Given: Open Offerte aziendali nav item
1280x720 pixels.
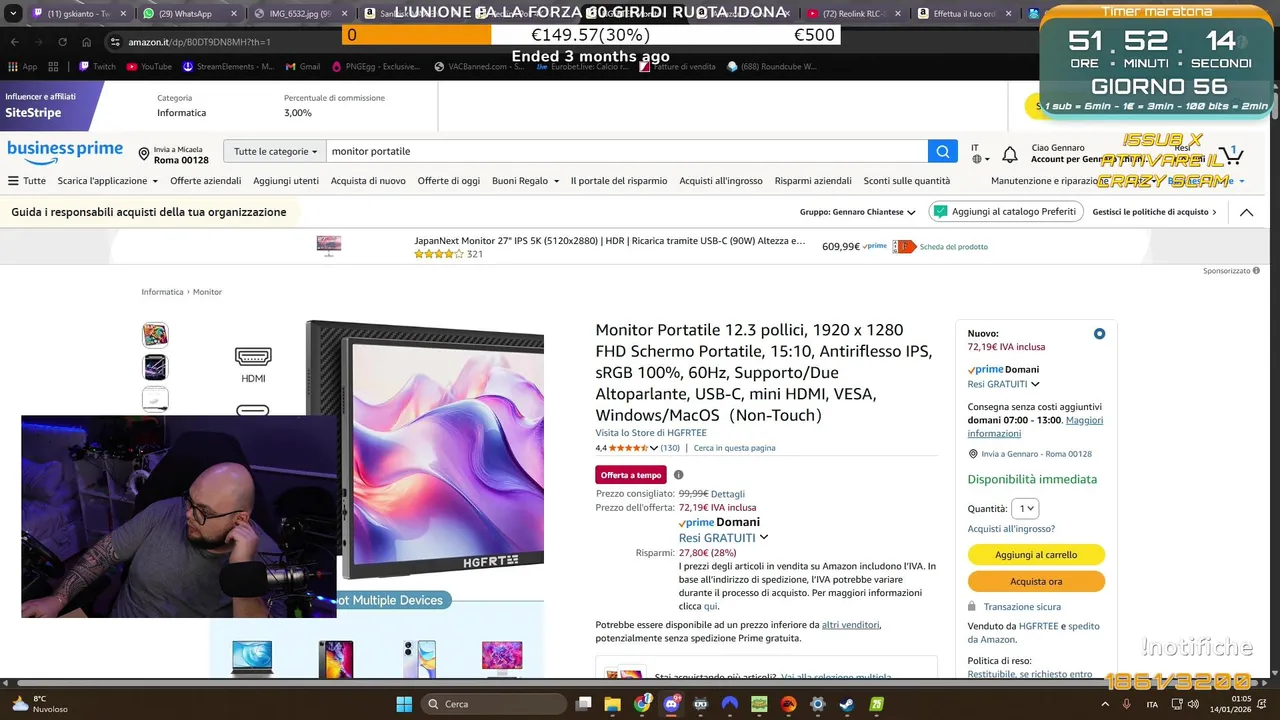Looking at the screenshot, I should point(205,181).
